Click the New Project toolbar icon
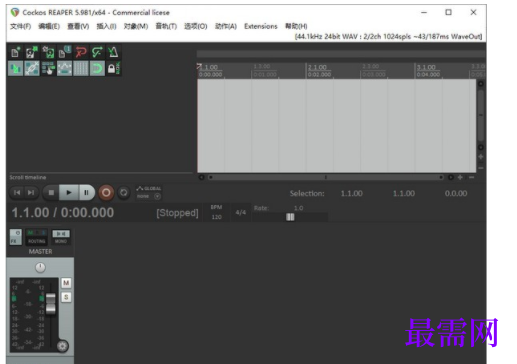The image size is (517, 364). point(15,52)
